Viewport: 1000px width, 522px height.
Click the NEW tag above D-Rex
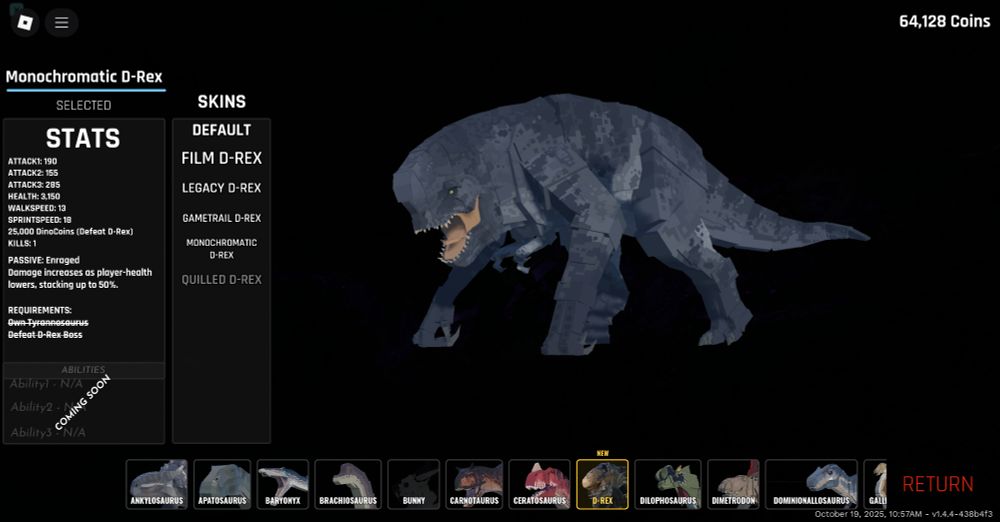click(603, 453)
